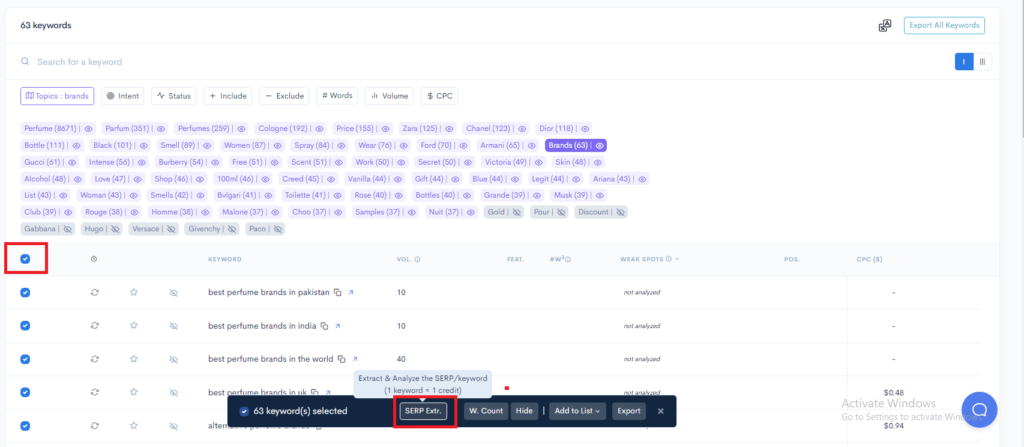Unhide the Versace topic tag
Screen dimensions: 1024x447
click(171, 229)
